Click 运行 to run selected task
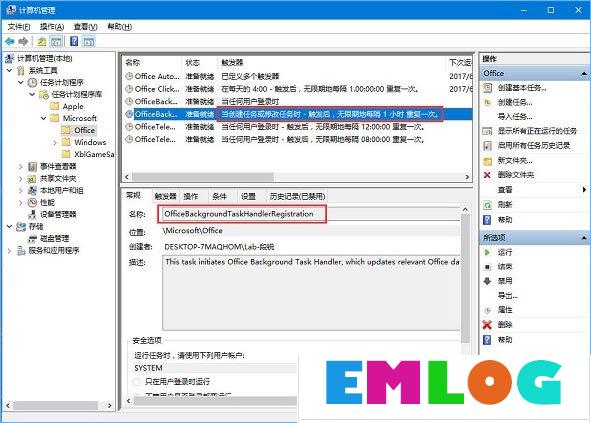The height and width of the screenshot is (423, 591). pyautogui.click(x=505, y=252)
